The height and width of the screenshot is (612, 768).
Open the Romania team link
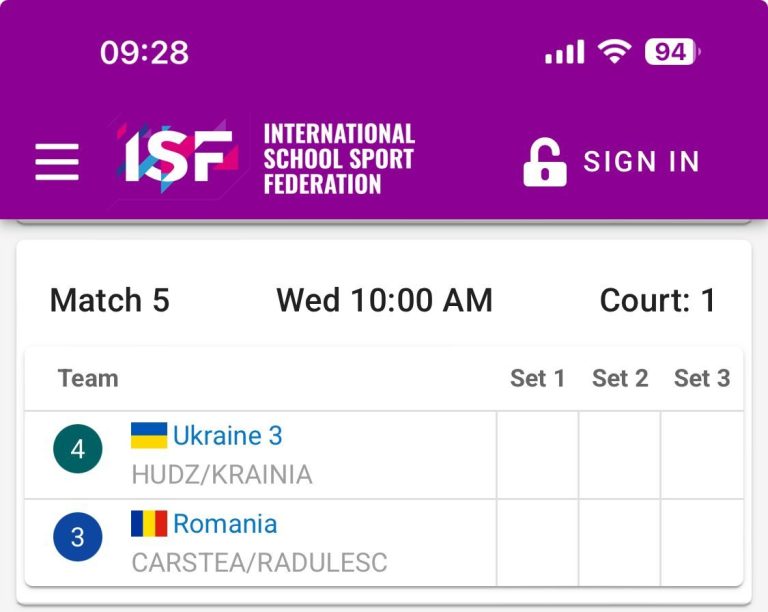coord(225,523)
